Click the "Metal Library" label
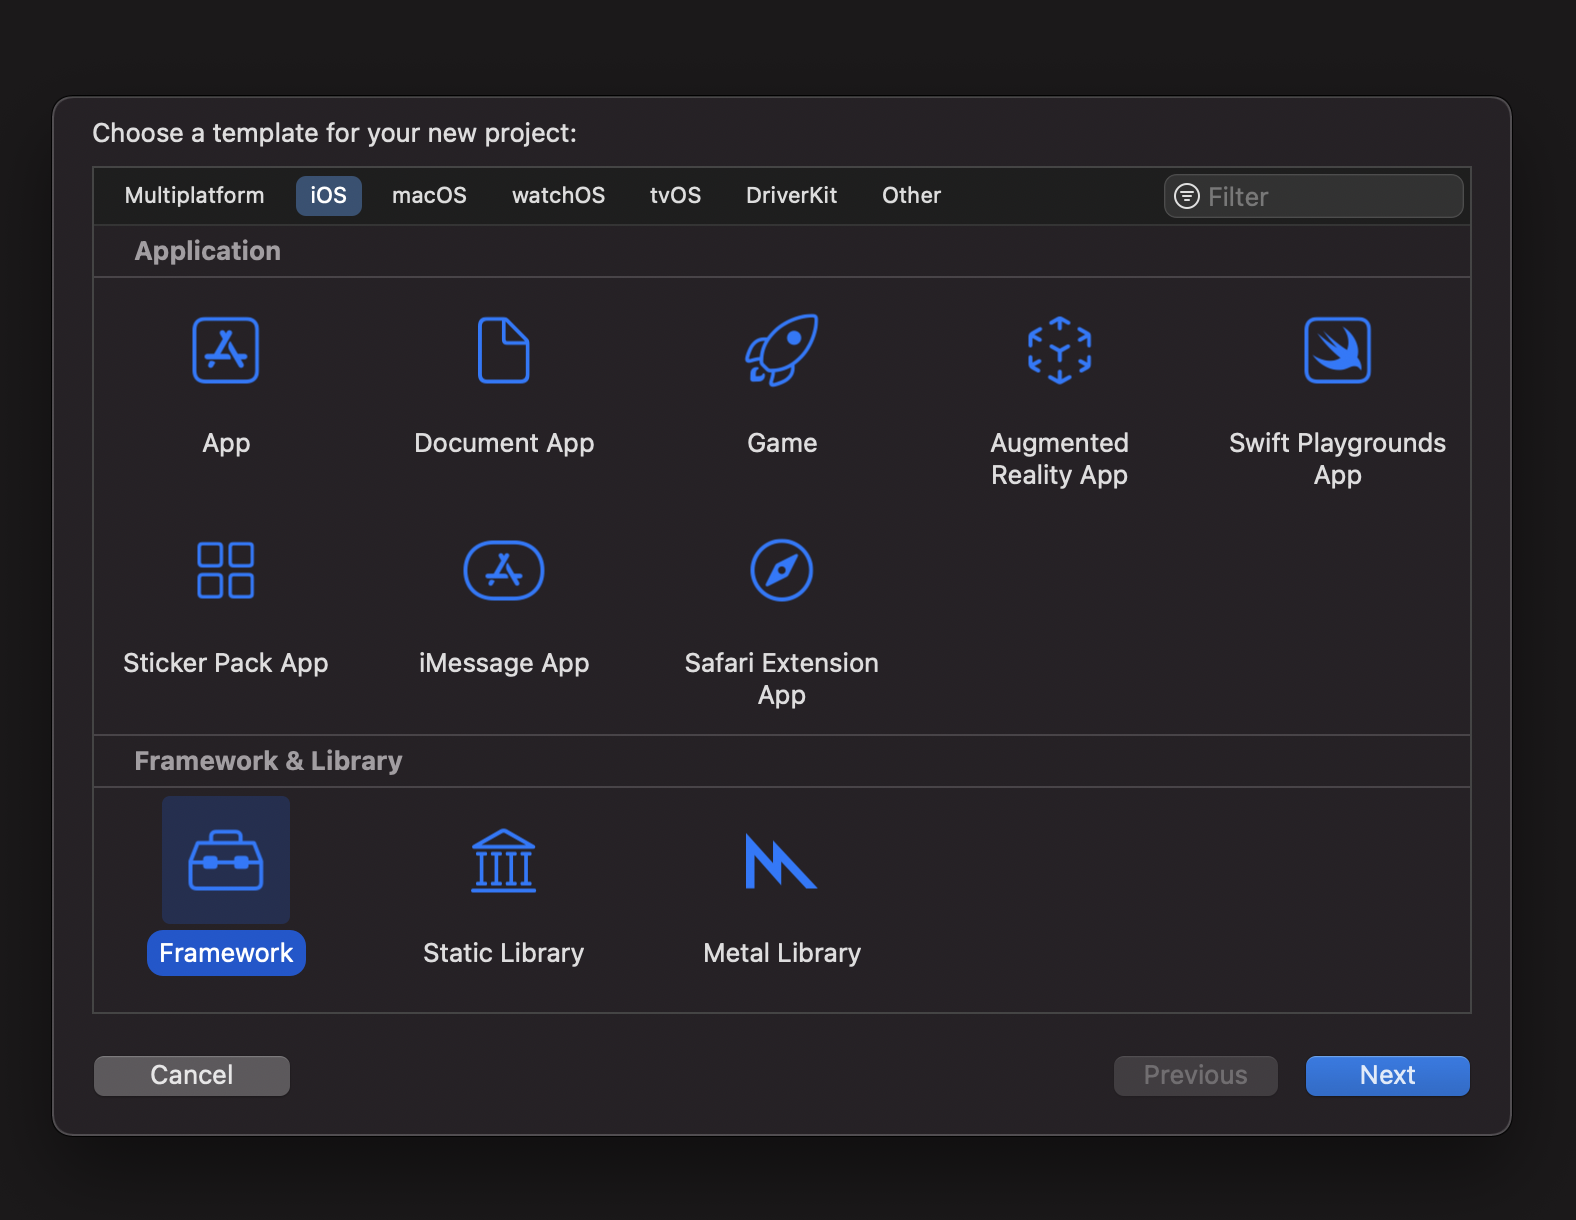Image resolution: width=1576 pixels, height=1220 pixels. [782, 953]
